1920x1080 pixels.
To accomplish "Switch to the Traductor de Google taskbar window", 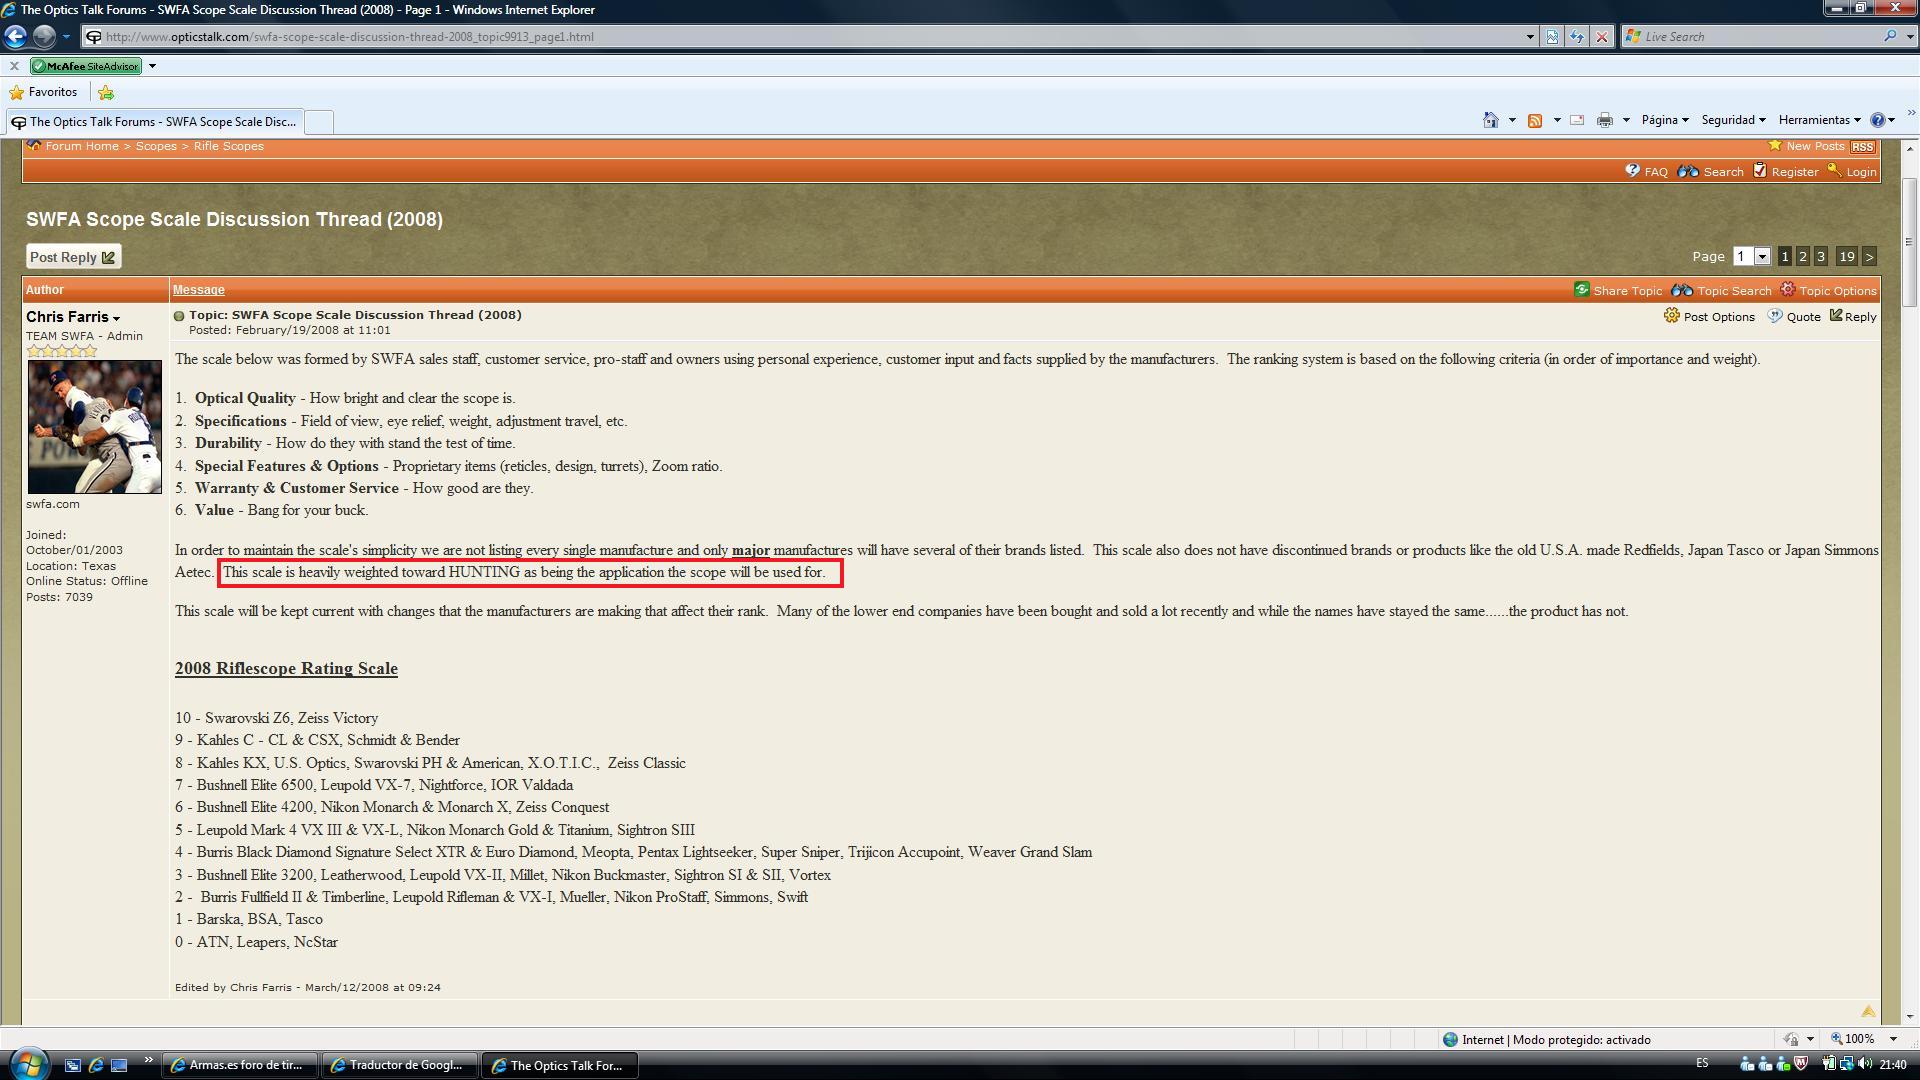I will [400, 1065].
